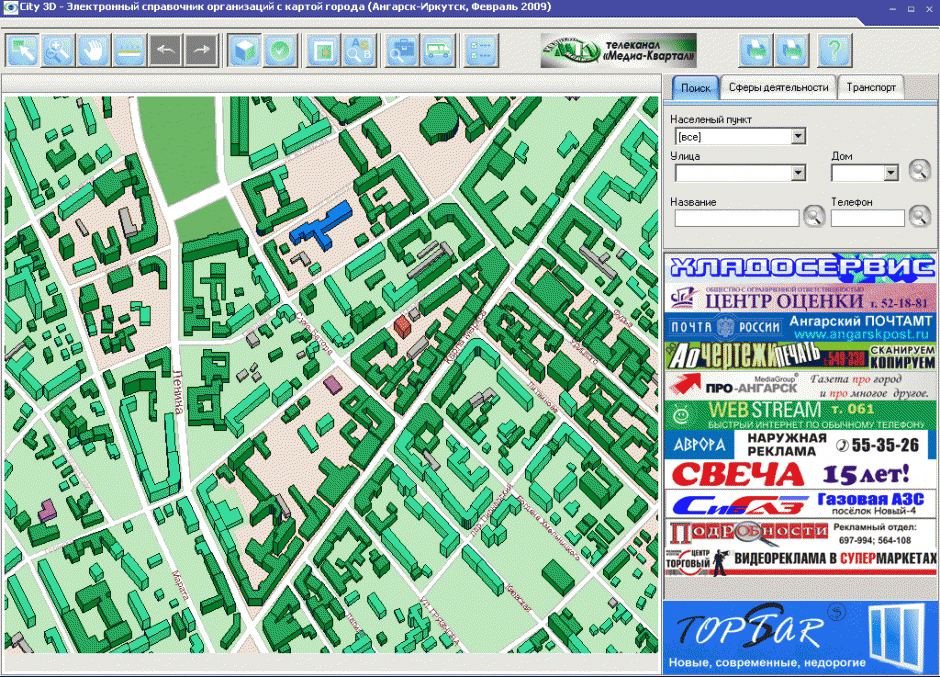Click the search magnifier beside Дом field

[x=919, y=170]
